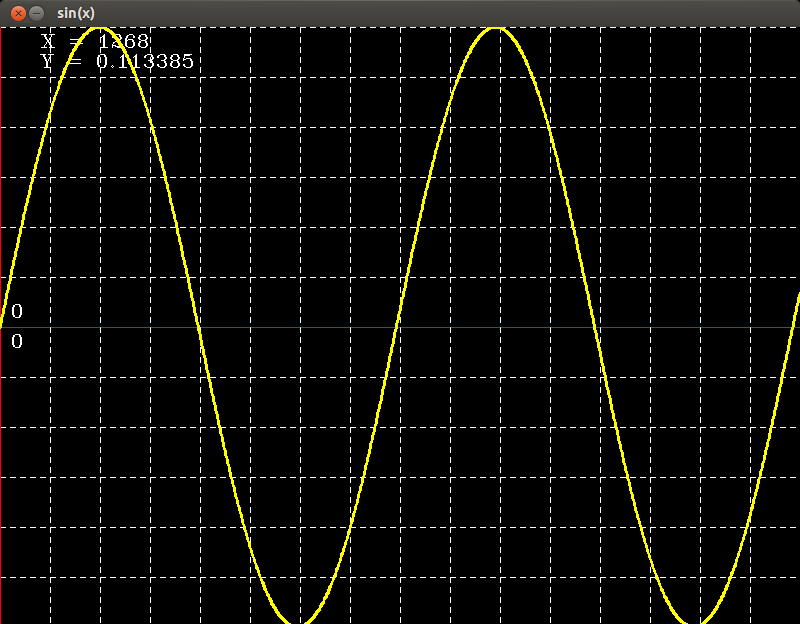Select the X = 1268 coordinate readout
Screen dimensions: 800x624
[95, 41]
